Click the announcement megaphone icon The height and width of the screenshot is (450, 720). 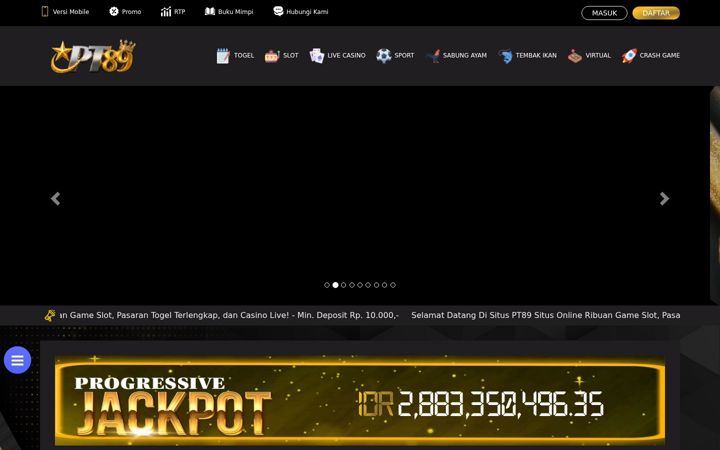(50, 315)
